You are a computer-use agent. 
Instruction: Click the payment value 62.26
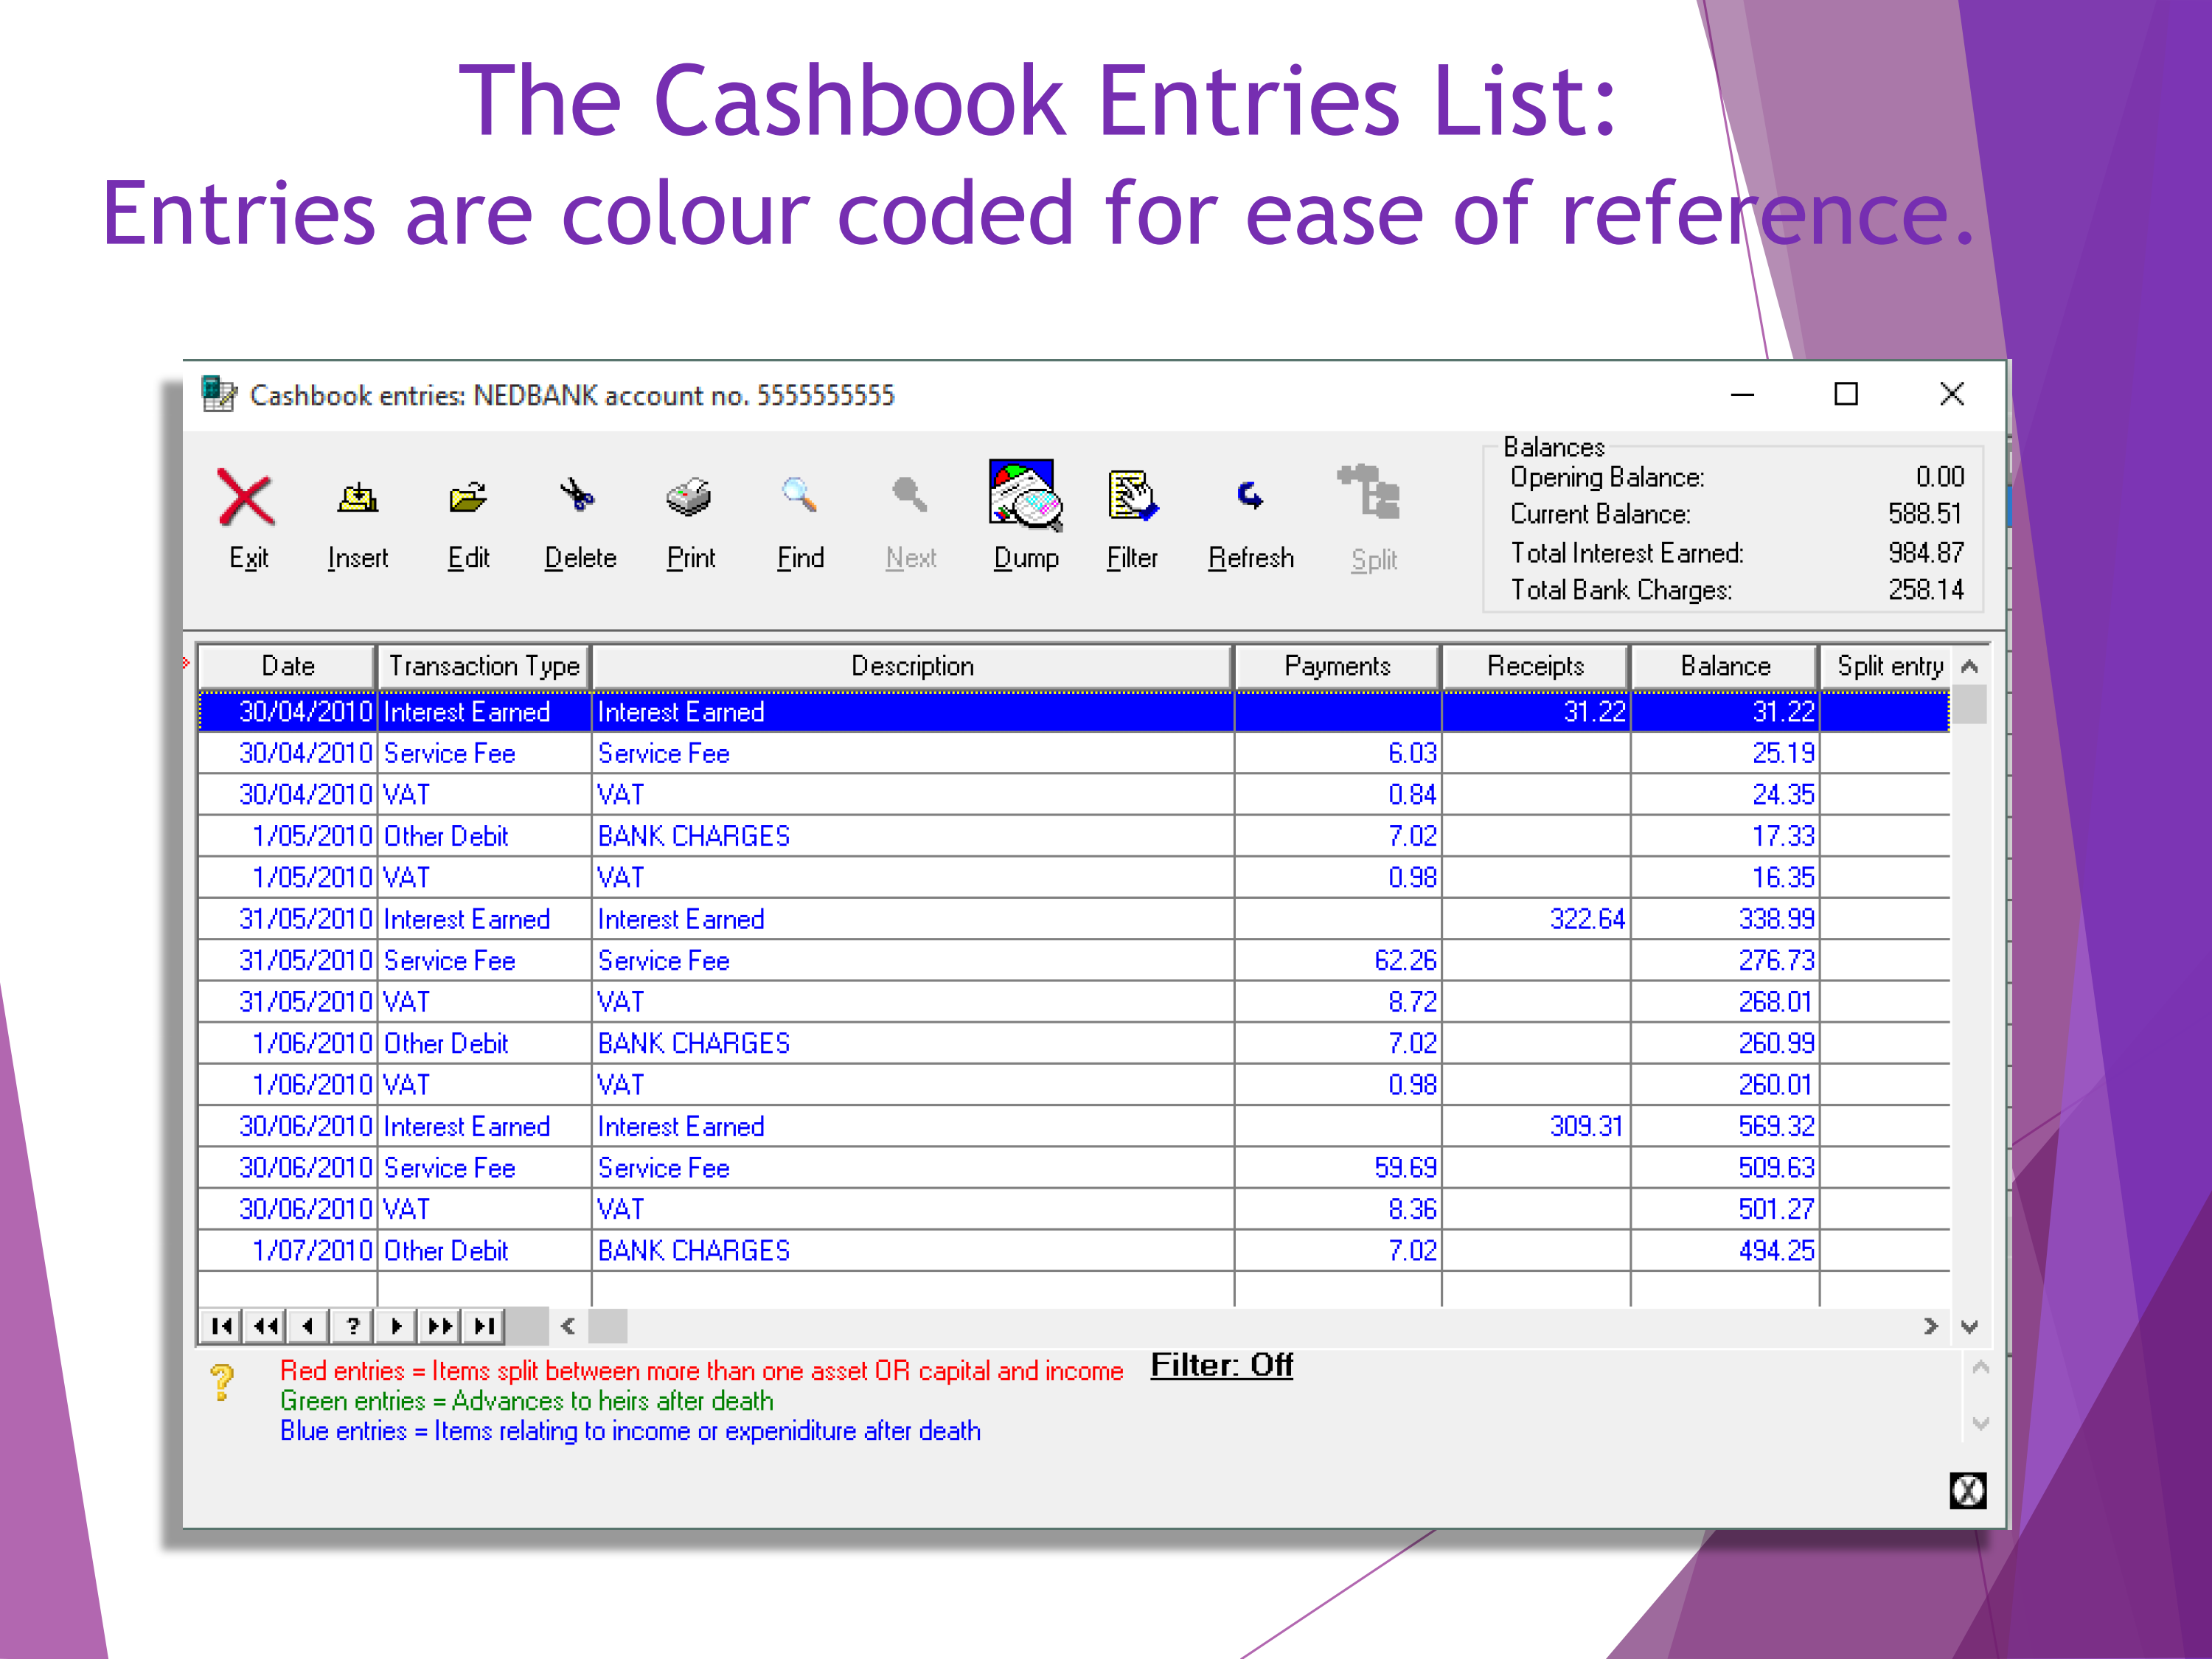(x=1405, y=961)
